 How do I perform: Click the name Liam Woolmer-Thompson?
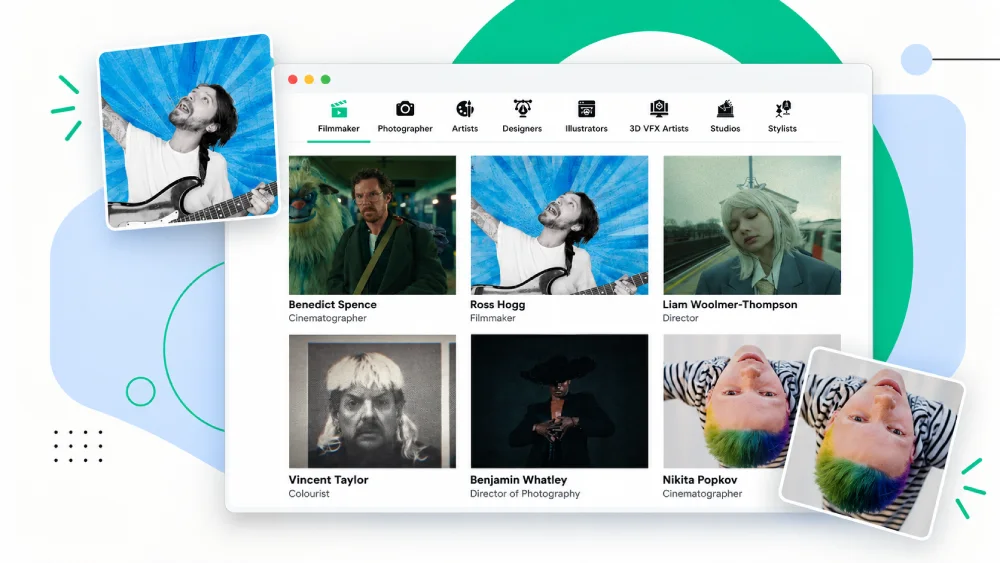click(730, 305)
